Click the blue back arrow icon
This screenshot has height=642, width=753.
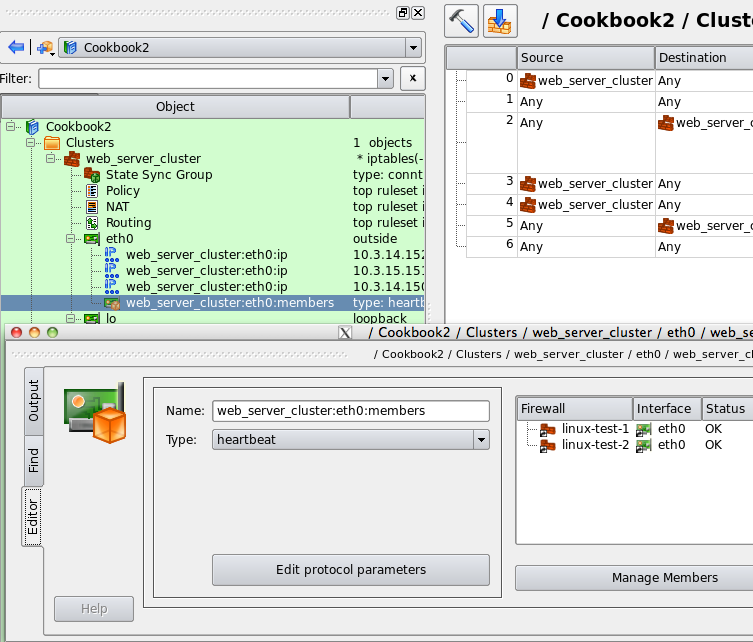tap(16, 47)
